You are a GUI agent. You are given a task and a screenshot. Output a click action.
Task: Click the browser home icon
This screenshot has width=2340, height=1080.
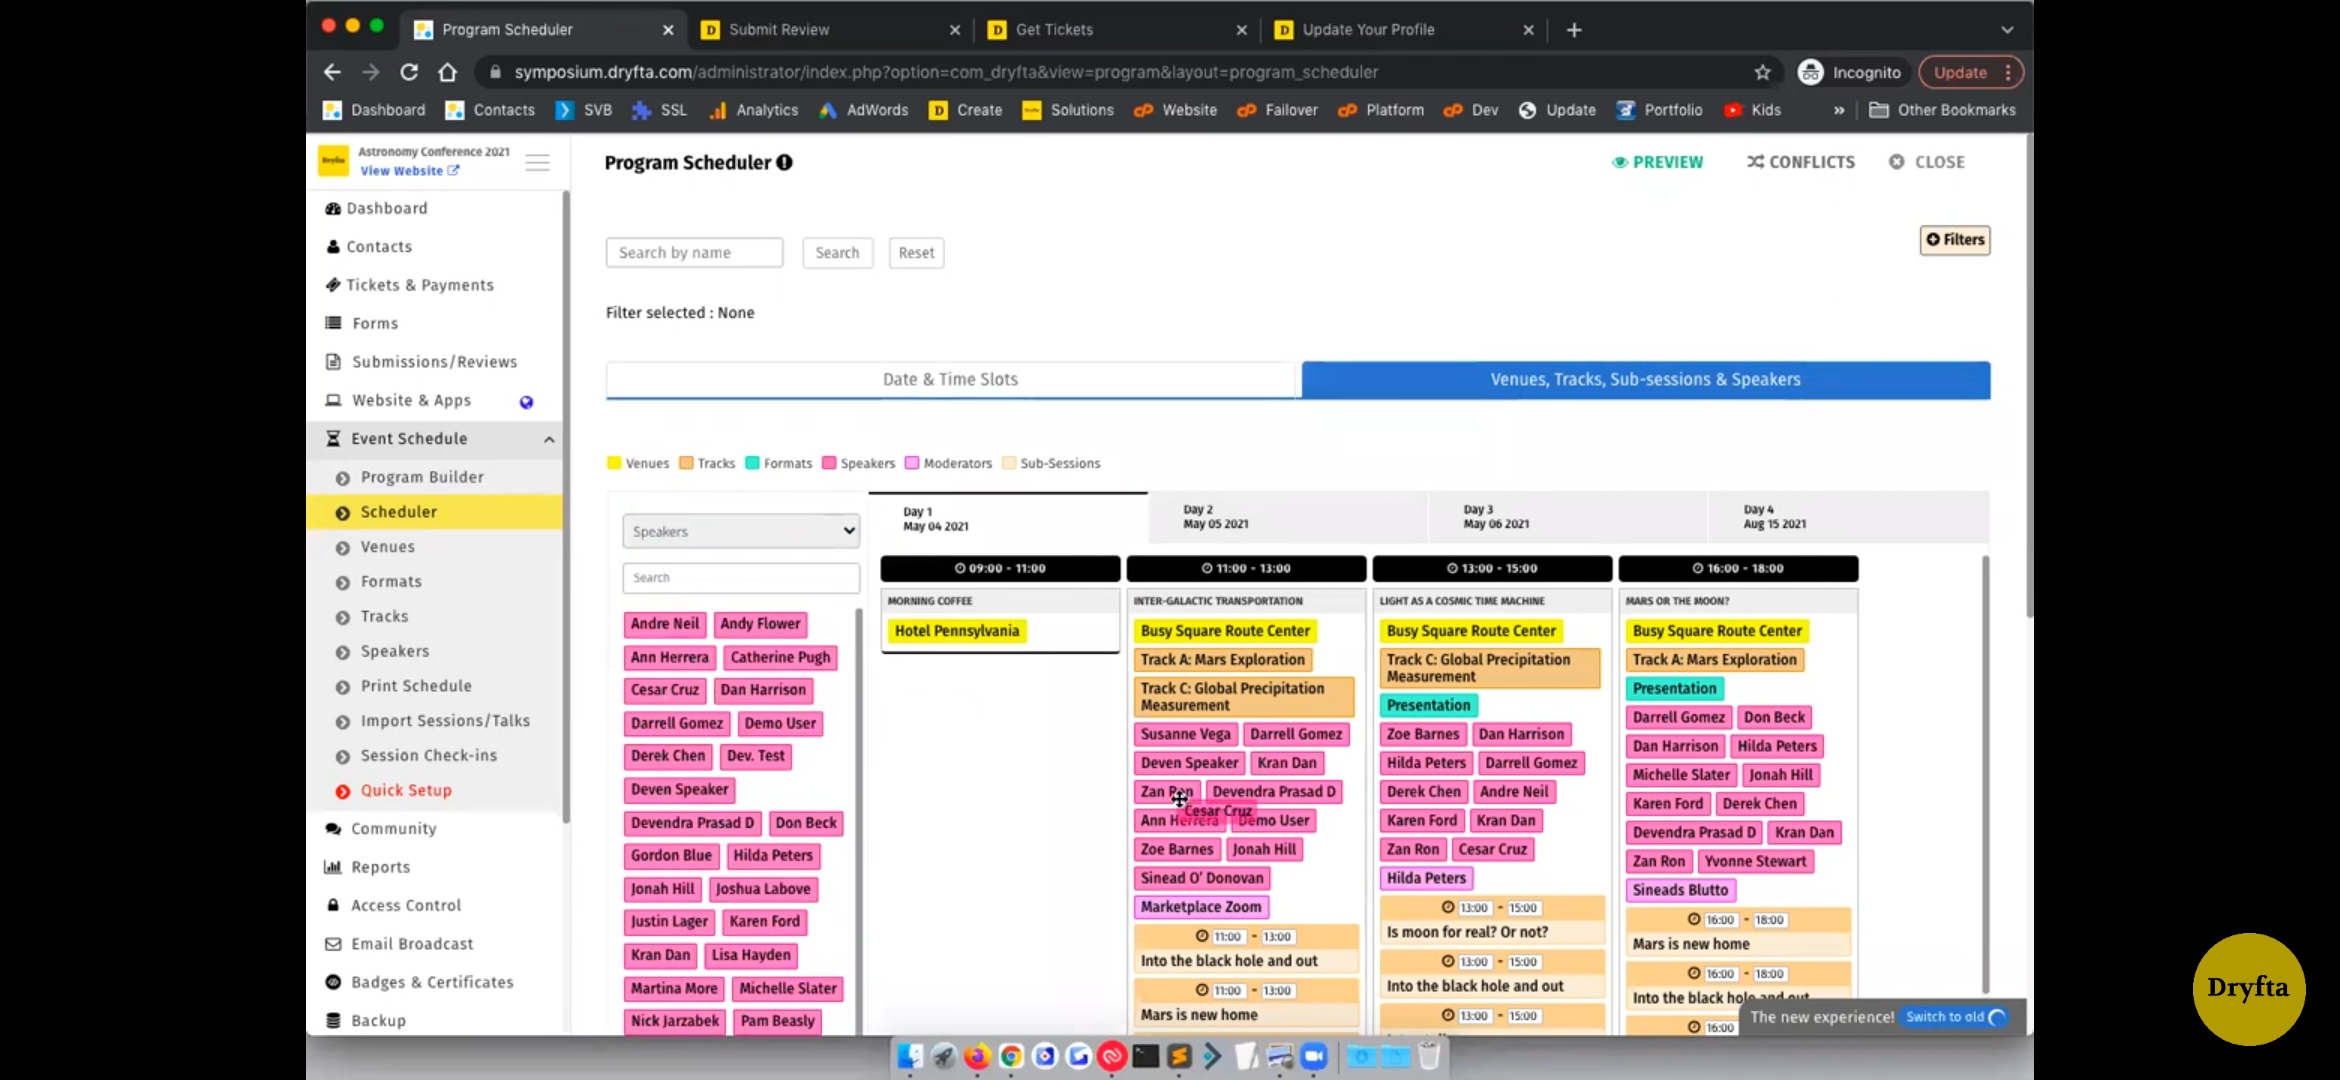[447, 72]
